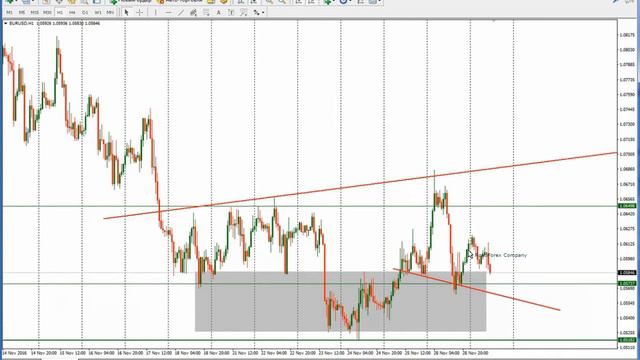Select the H1 timeframe button

click(60, 13)
